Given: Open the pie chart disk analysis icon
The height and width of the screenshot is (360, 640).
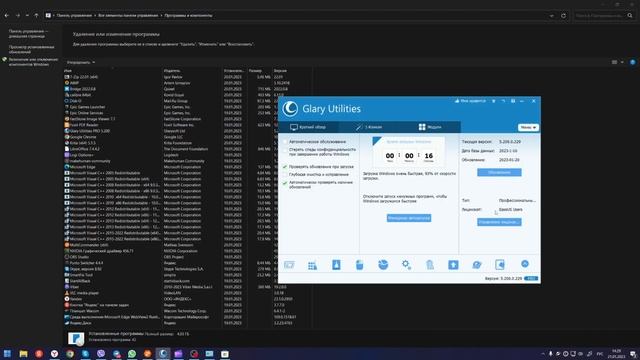Looking at the screenshot, I should point(383,265).
